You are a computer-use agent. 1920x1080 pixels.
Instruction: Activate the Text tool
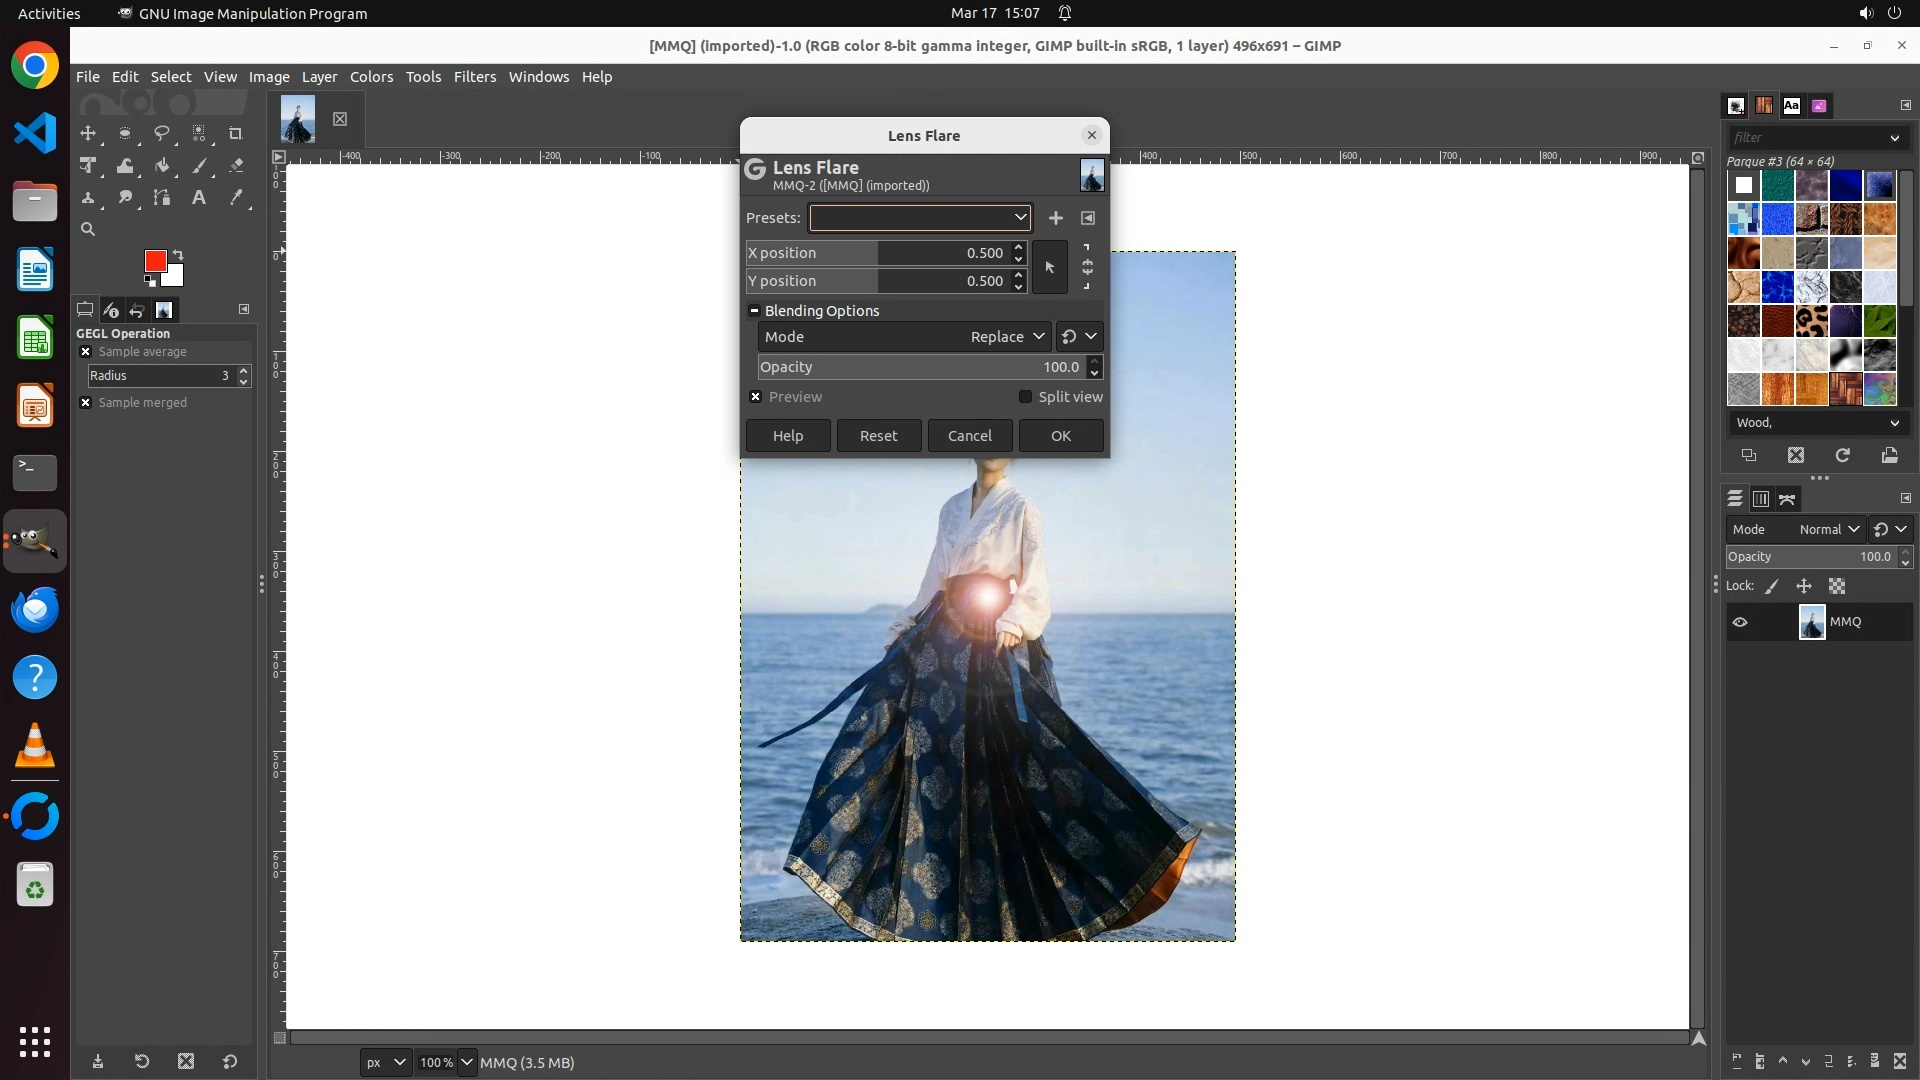pyautogui.click(x=199, y=198)
